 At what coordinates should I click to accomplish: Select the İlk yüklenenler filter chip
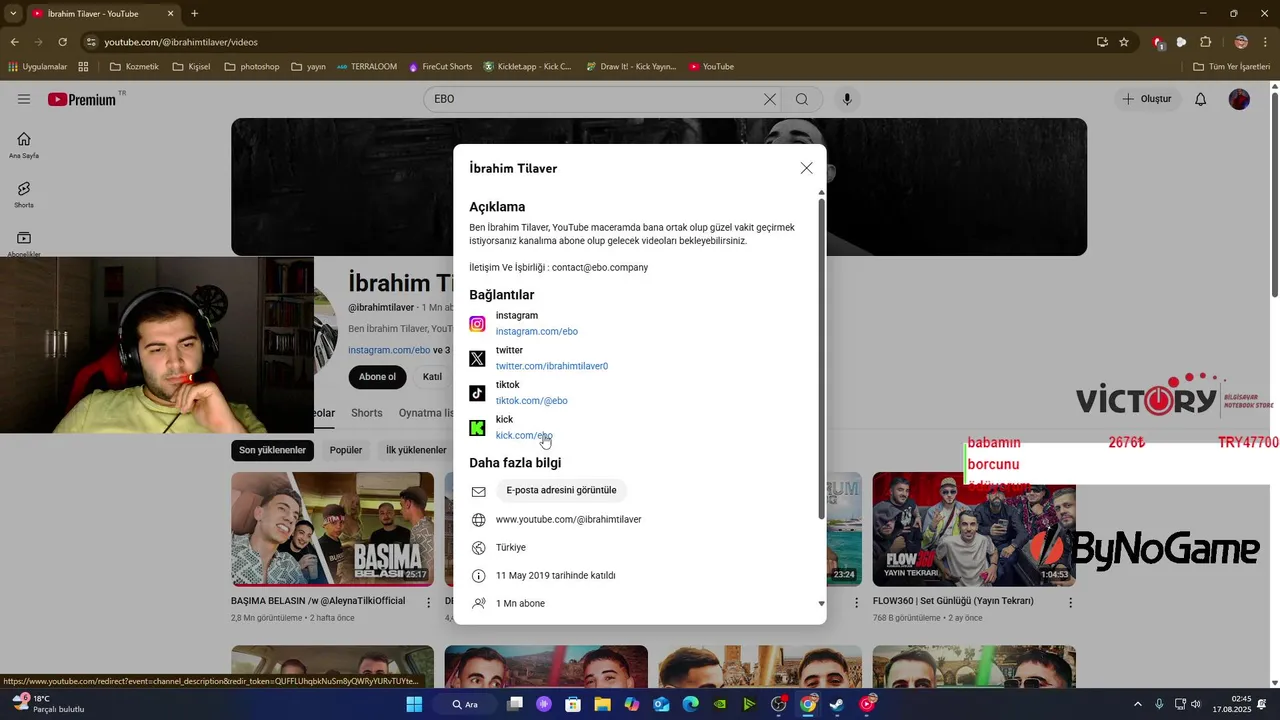(416, 450)
